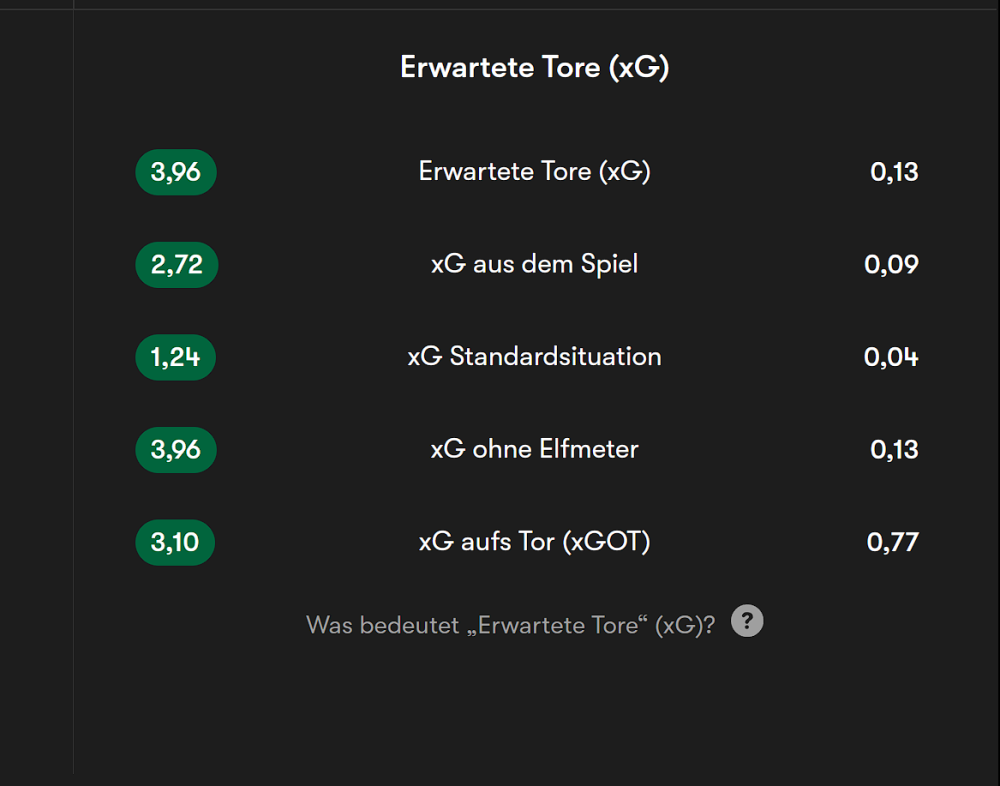
Task: Click the question mark help icon
Action: tap(747, 621)
